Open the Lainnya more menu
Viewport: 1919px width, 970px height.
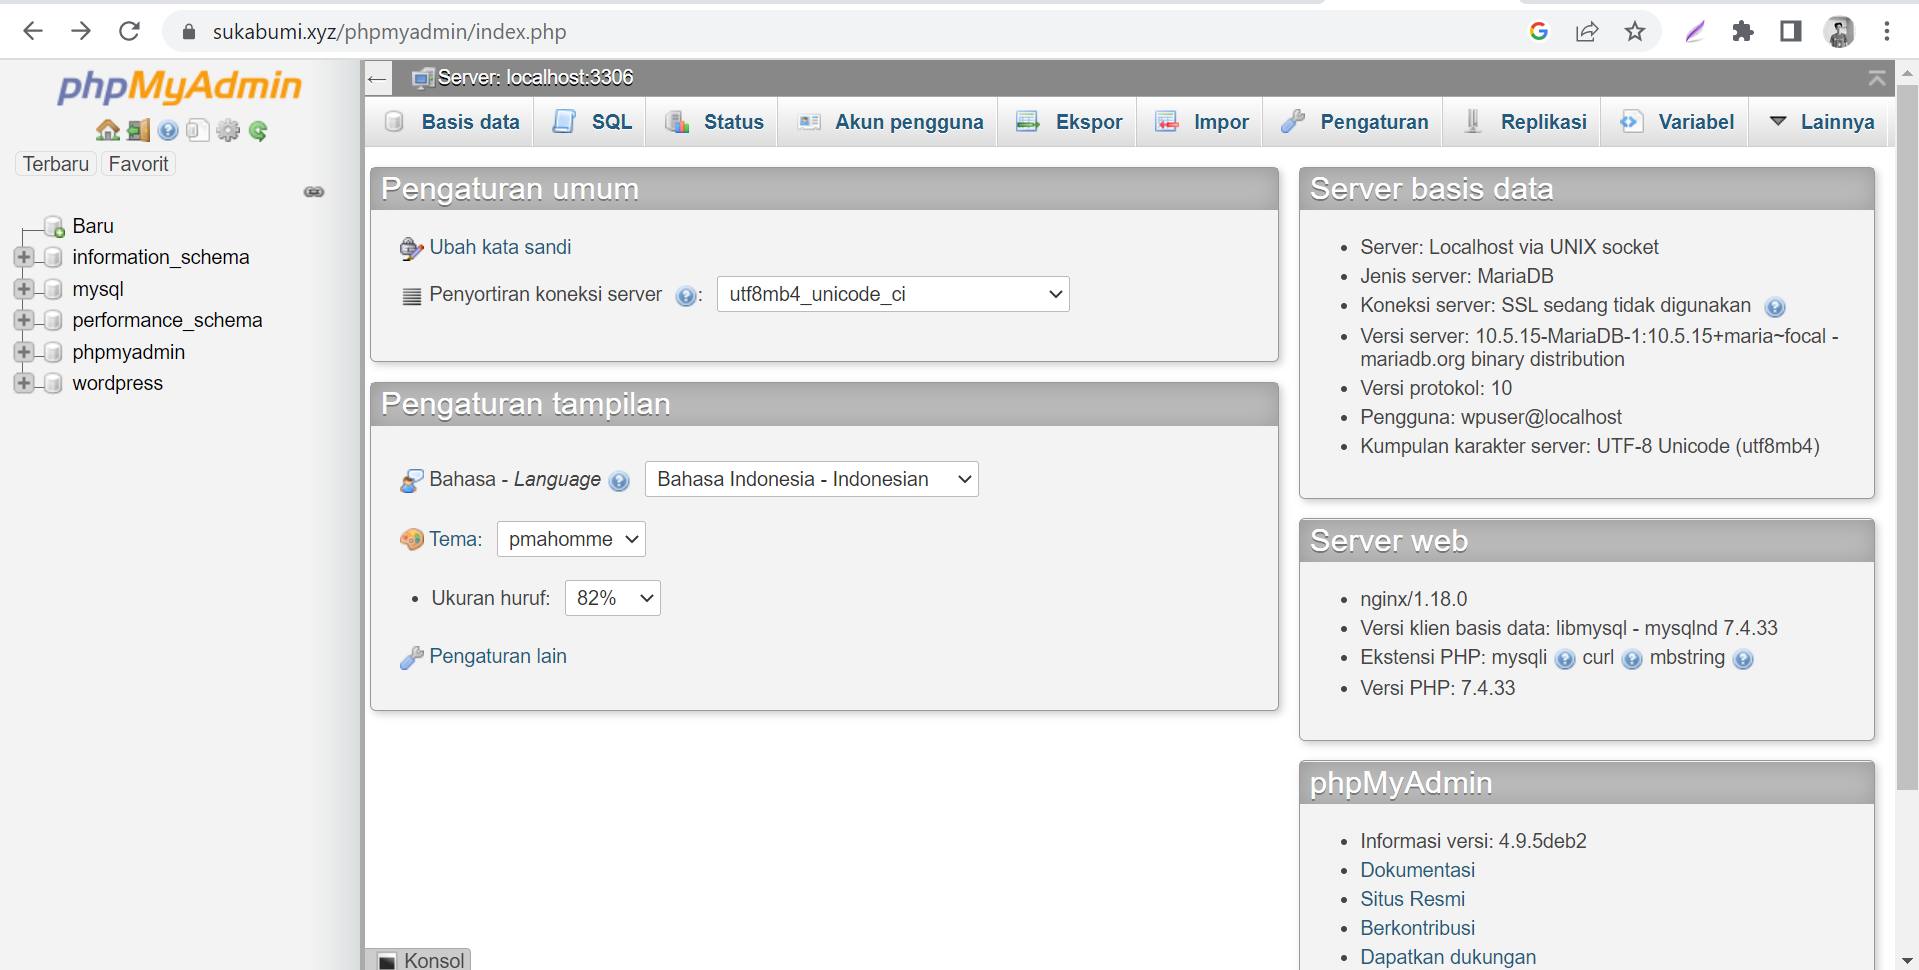click(1821, 122)
